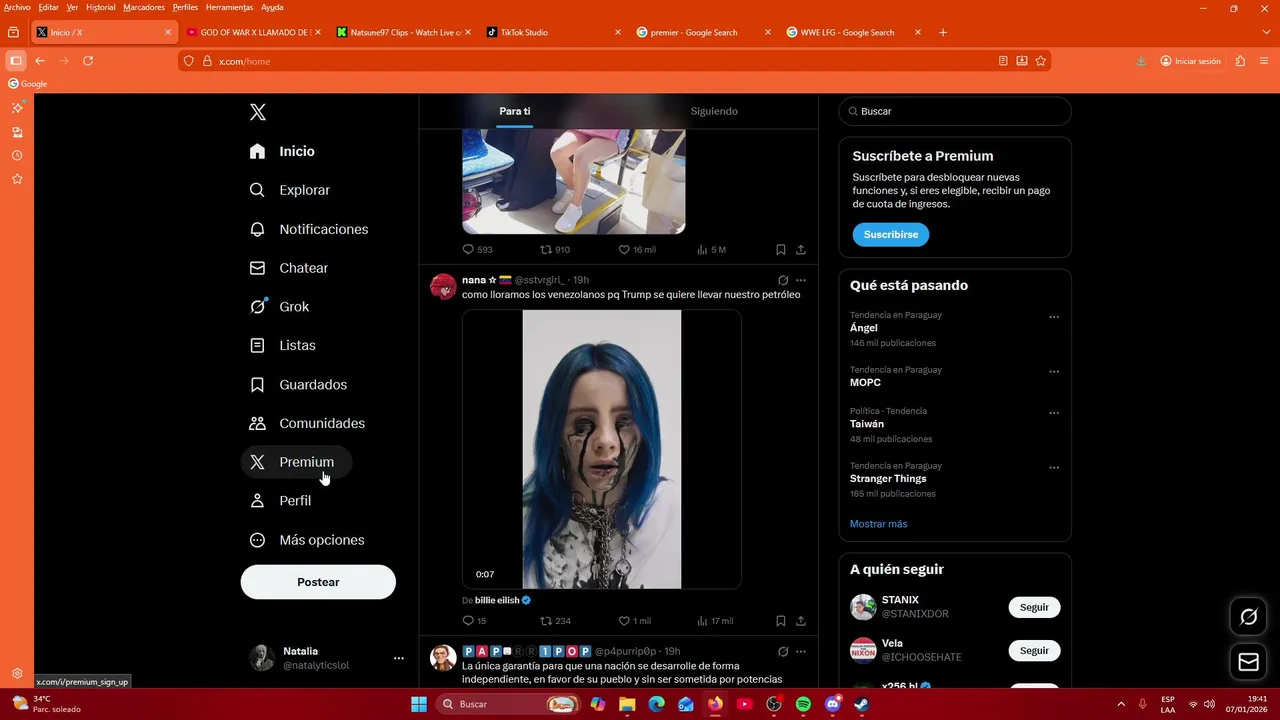Open Notificaciones bell in X sidebar

[x=309, y=229]
